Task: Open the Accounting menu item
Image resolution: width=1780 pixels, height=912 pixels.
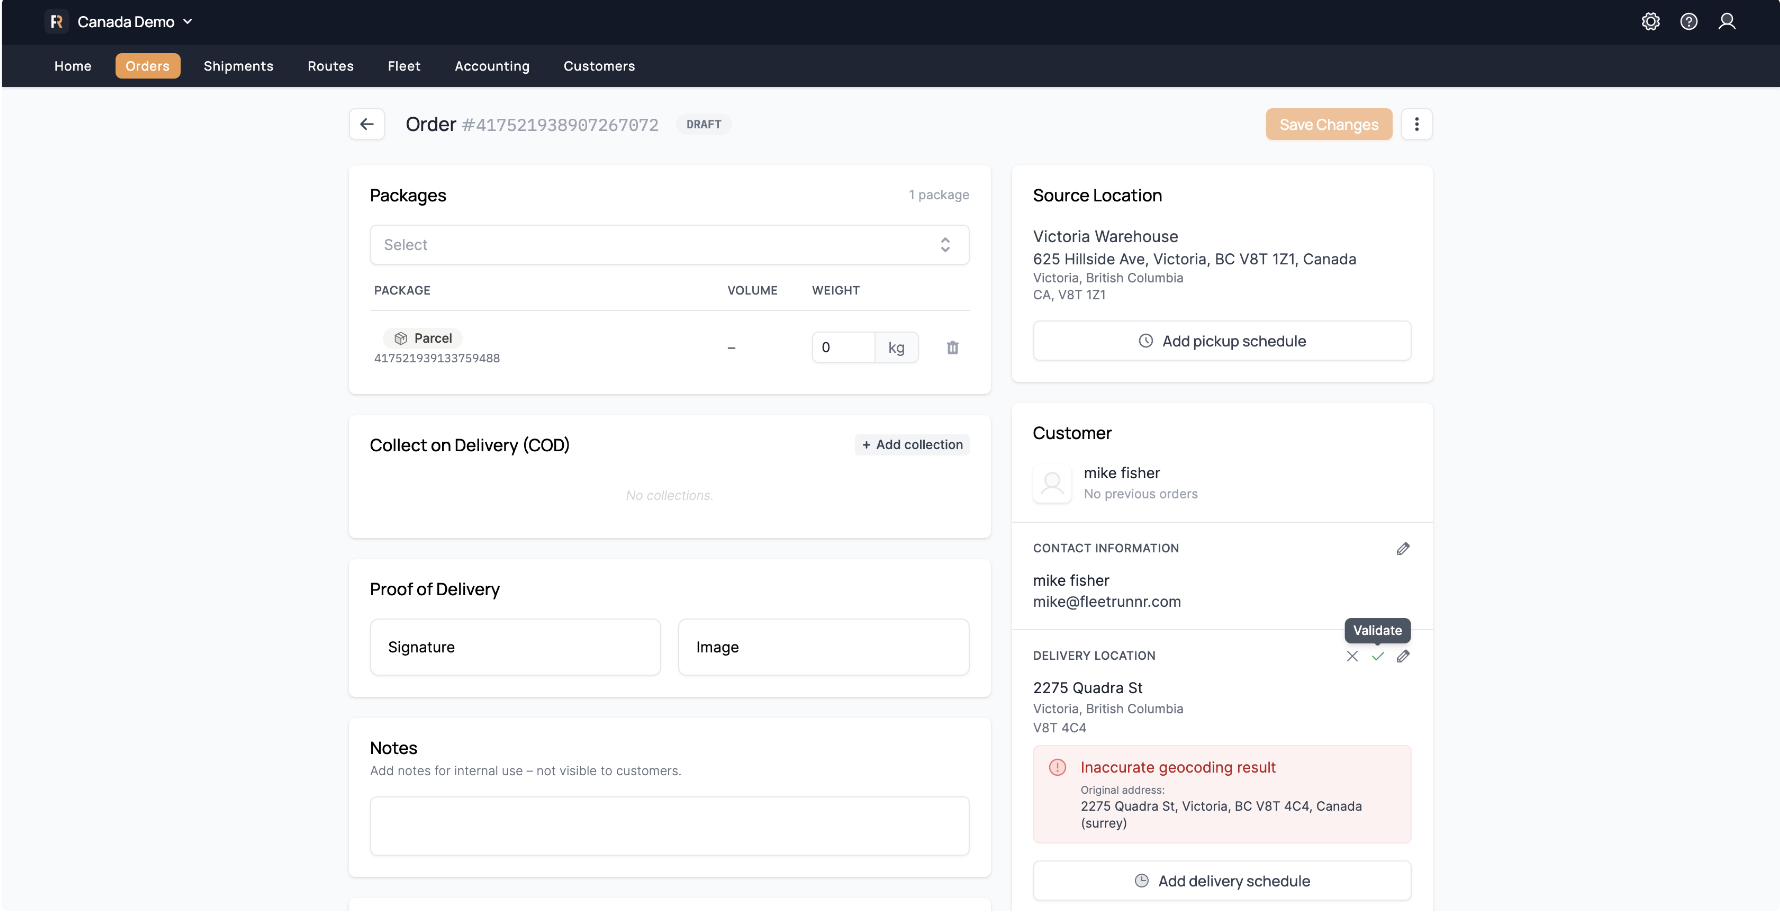Action: [x=492, y=66]
